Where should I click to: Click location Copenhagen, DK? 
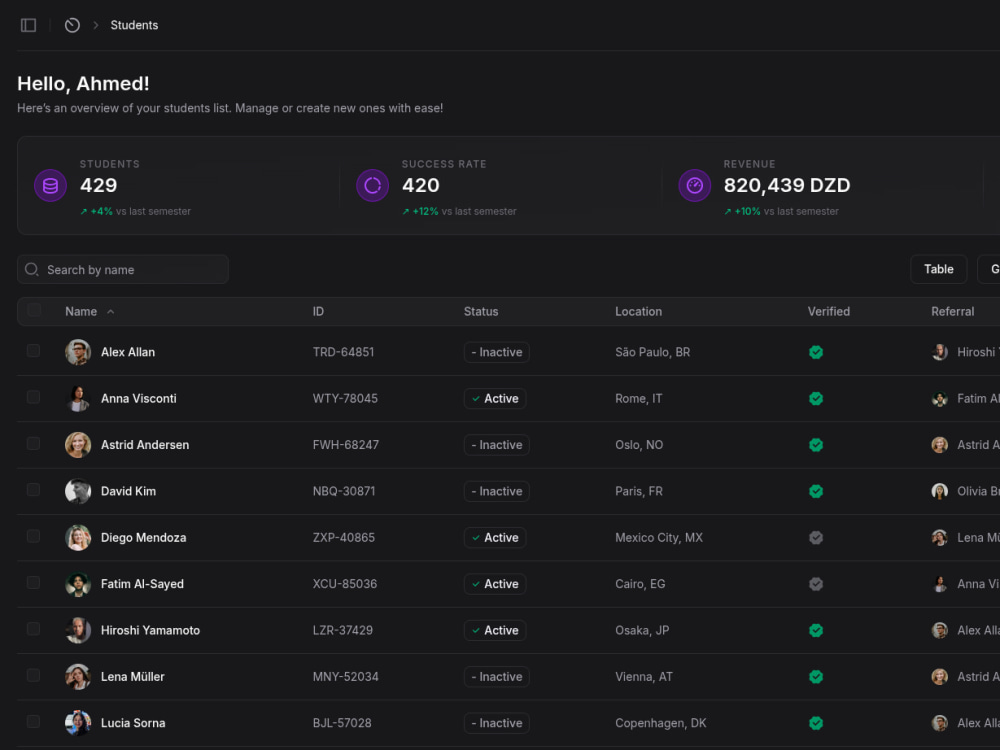[x=661, y=723]
